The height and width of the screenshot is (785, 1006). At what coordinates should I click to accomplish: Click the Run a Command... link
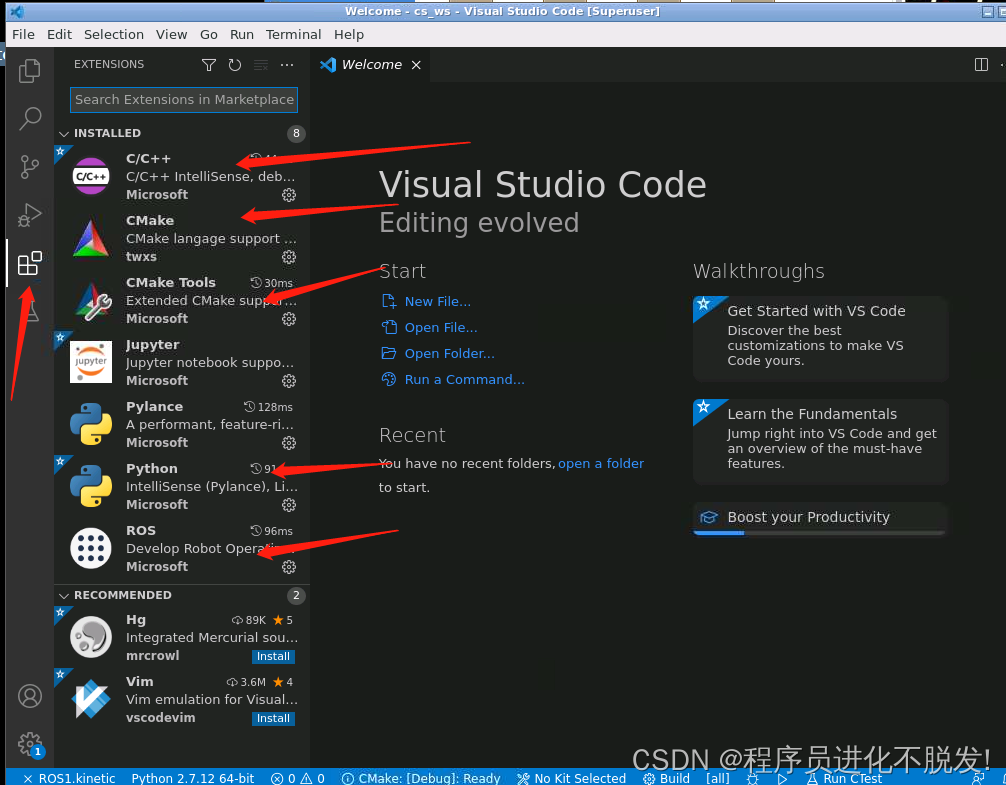click(x=465, y=380)
